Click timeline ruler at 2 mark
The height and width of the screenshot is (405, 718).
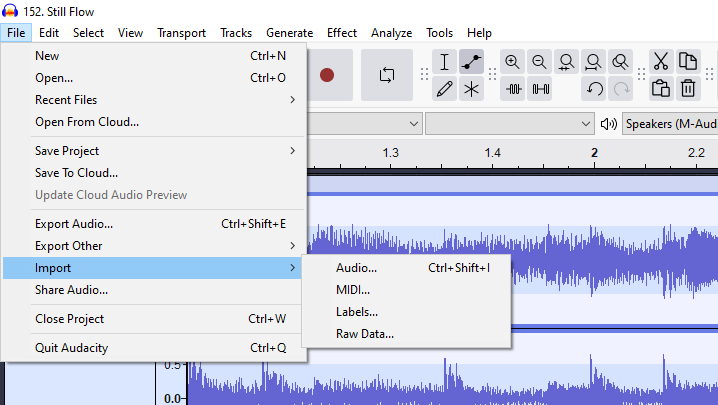[594, 153]
